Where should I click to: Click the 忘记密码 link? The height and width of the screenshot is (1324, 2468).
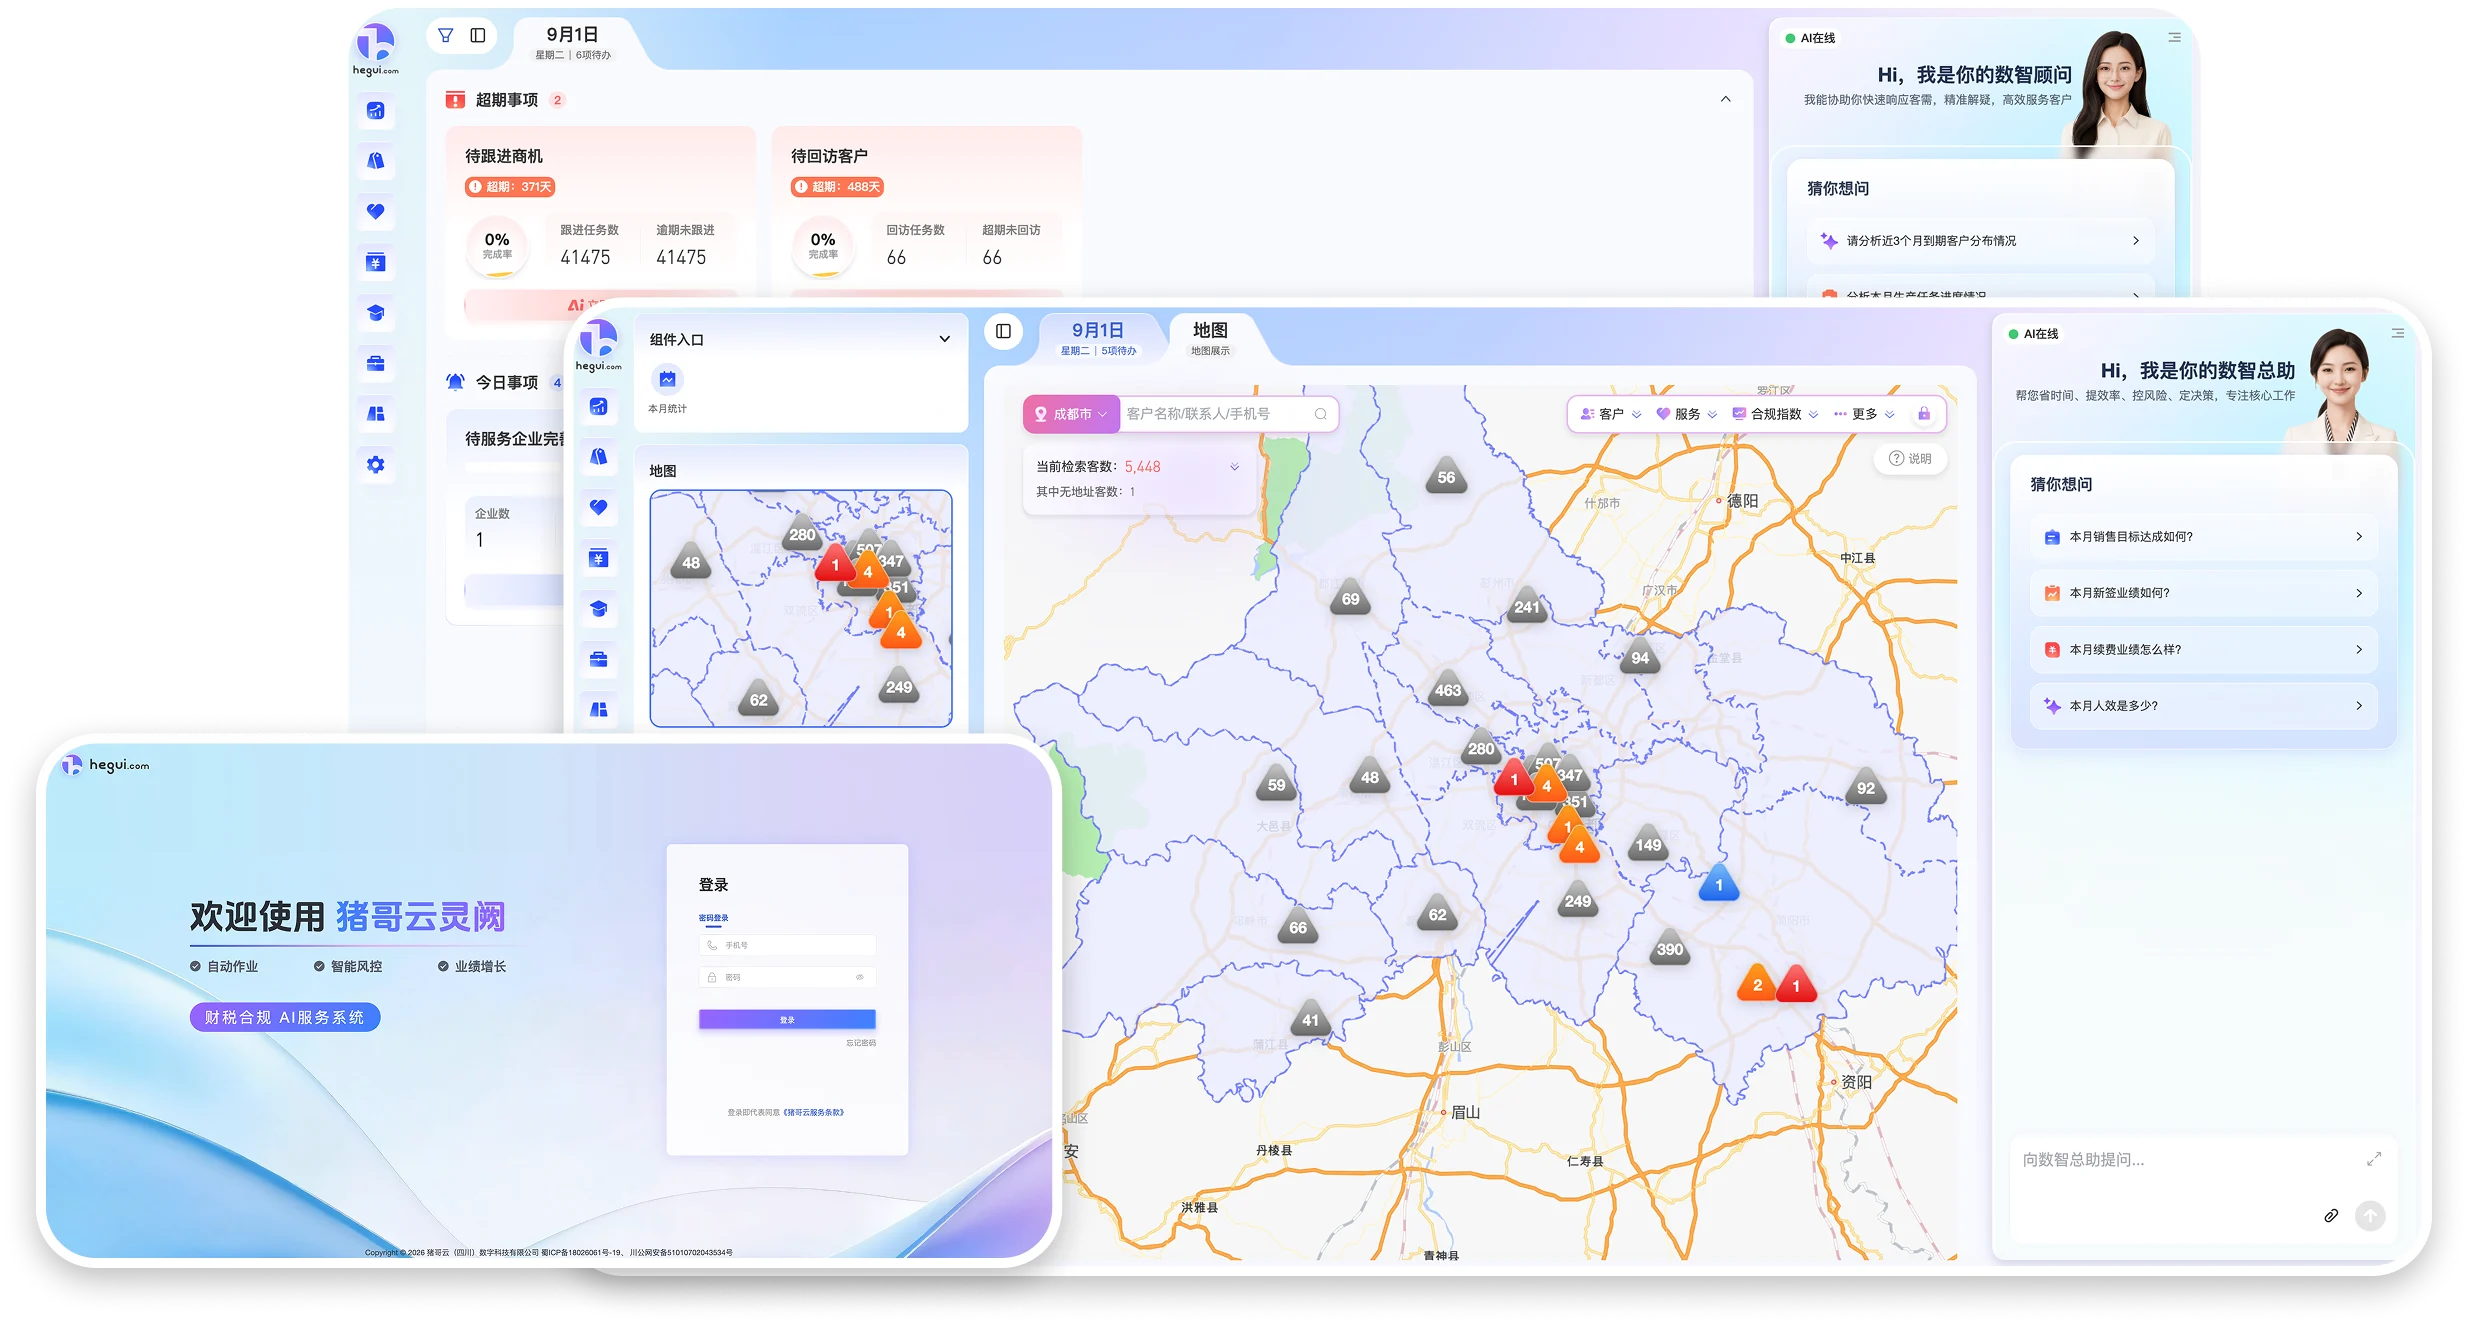click(x=861, y=1043)
